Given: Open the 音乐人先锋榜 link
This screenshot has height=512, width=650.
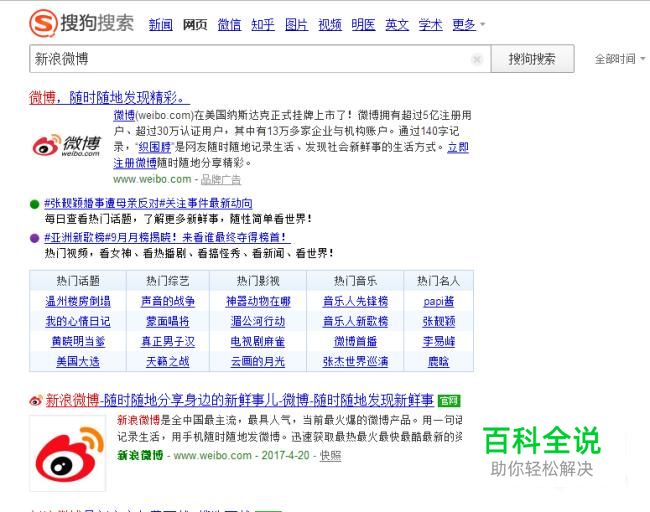Looking at the screenshot, I should [x=356, y=301].
